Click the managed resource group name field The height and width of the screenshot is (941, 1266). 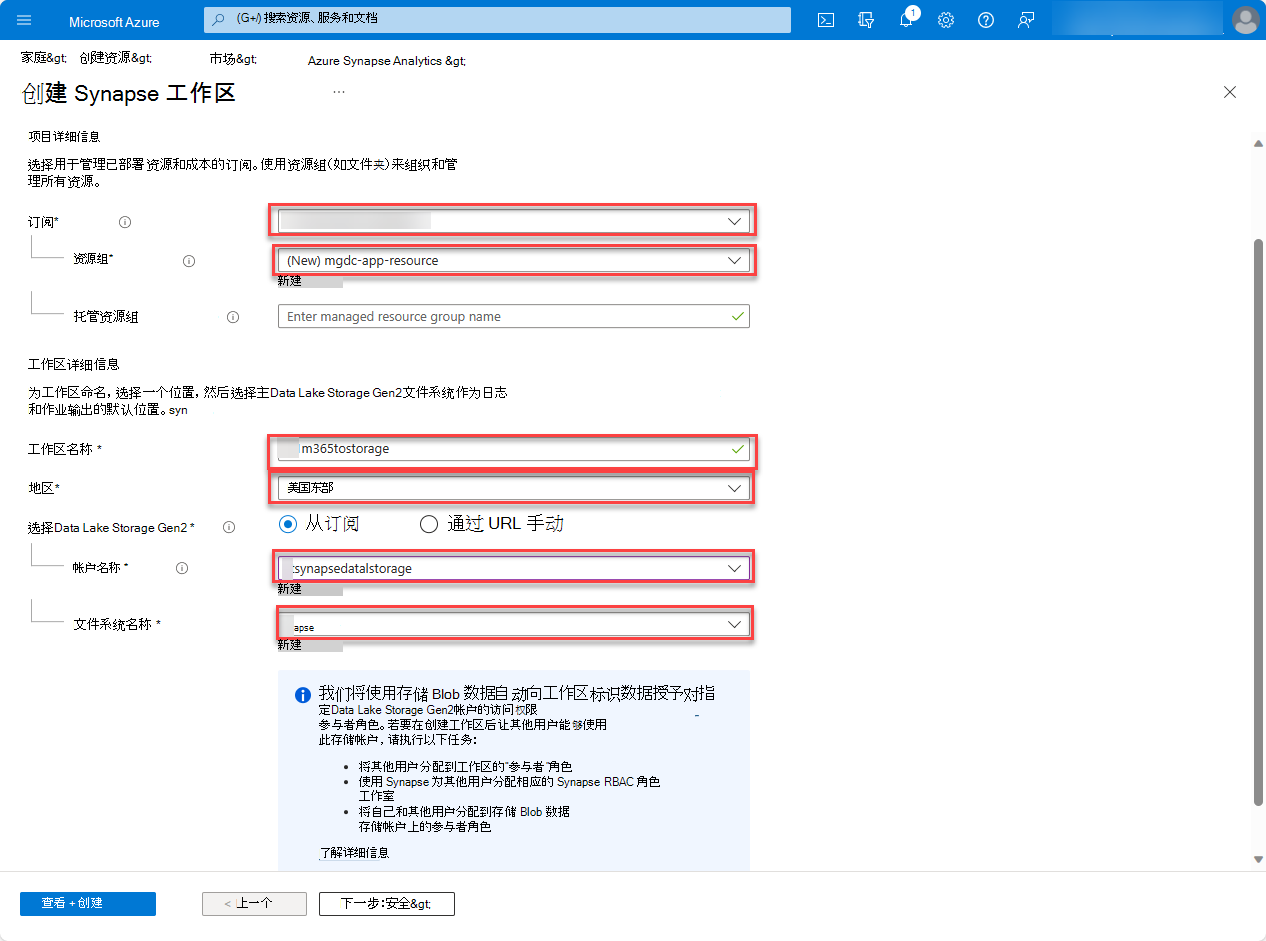pos(514,317)
